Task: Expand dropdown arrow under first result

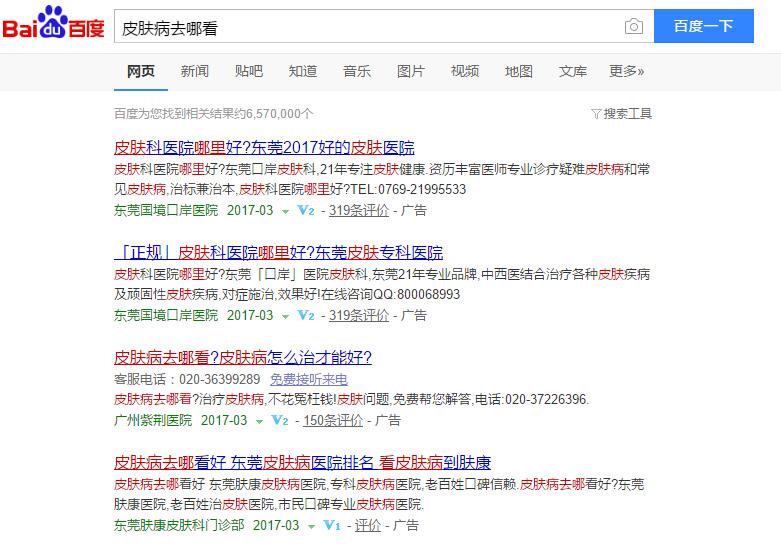Action: (285, 212)
